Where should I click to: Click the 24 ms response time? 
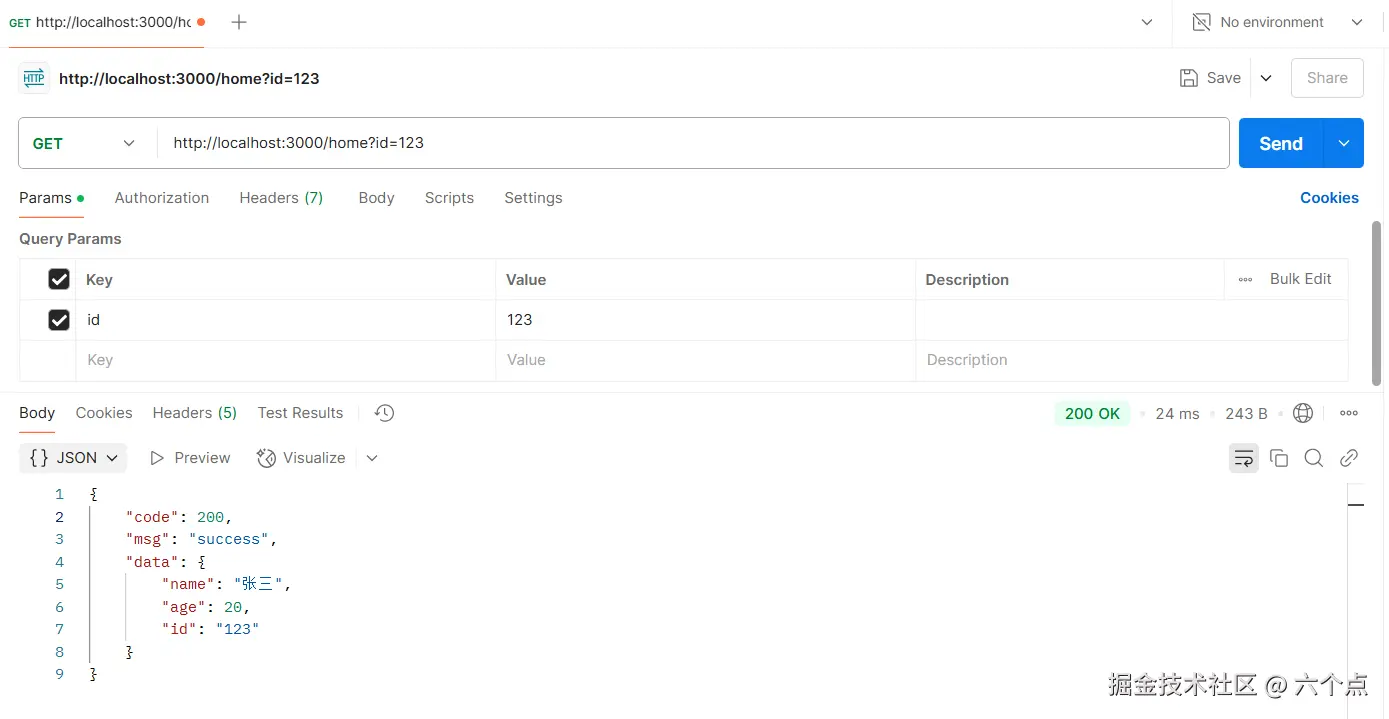(x=1177, y=413)
